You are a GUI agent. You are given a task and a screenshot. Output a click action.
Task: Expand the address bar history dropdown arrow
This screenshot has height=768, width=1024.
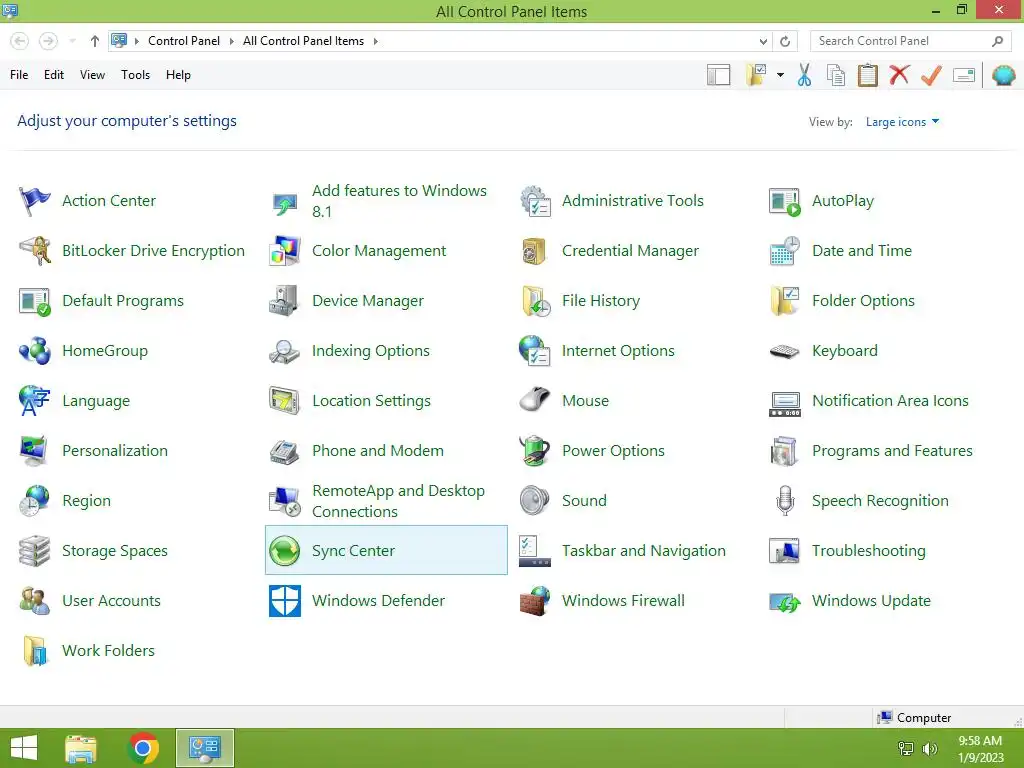(x=763, y=41)
